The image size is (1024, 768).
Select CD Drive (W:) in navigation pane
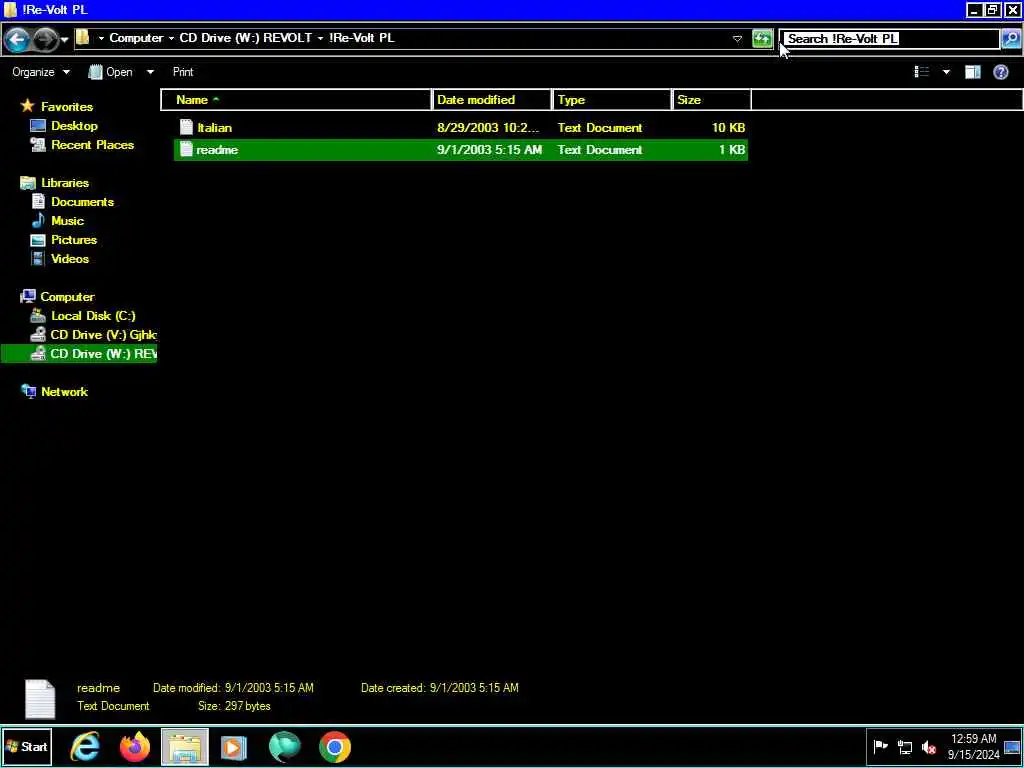(x=79, y=353)
